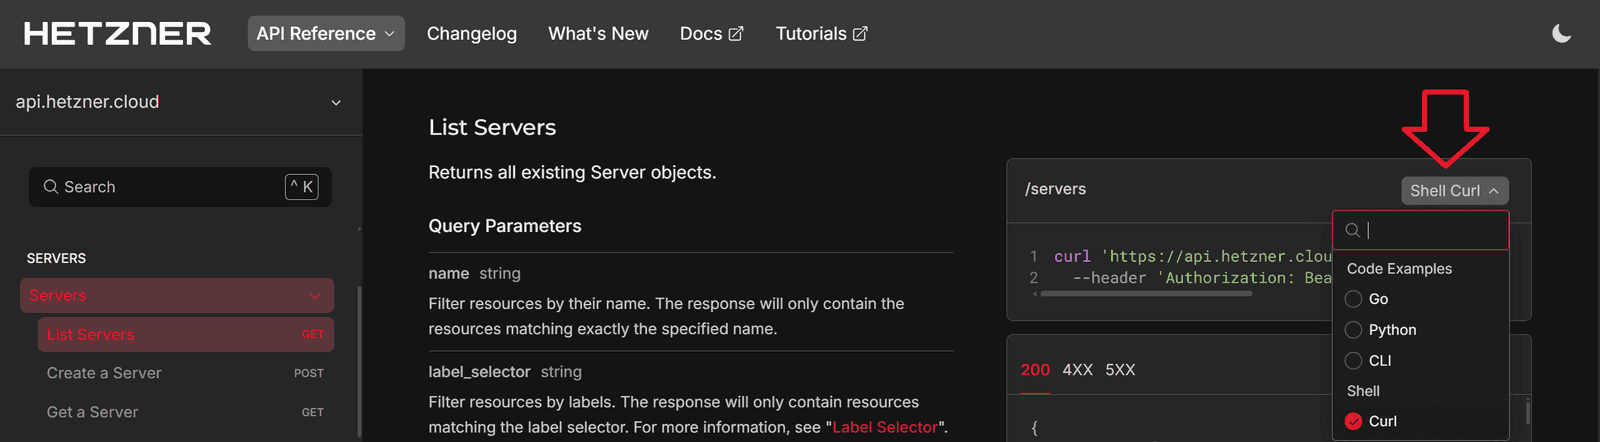Screen dimensions: 1600x442
Task: Open the Tutorials external link
Action: pos(821,33)
